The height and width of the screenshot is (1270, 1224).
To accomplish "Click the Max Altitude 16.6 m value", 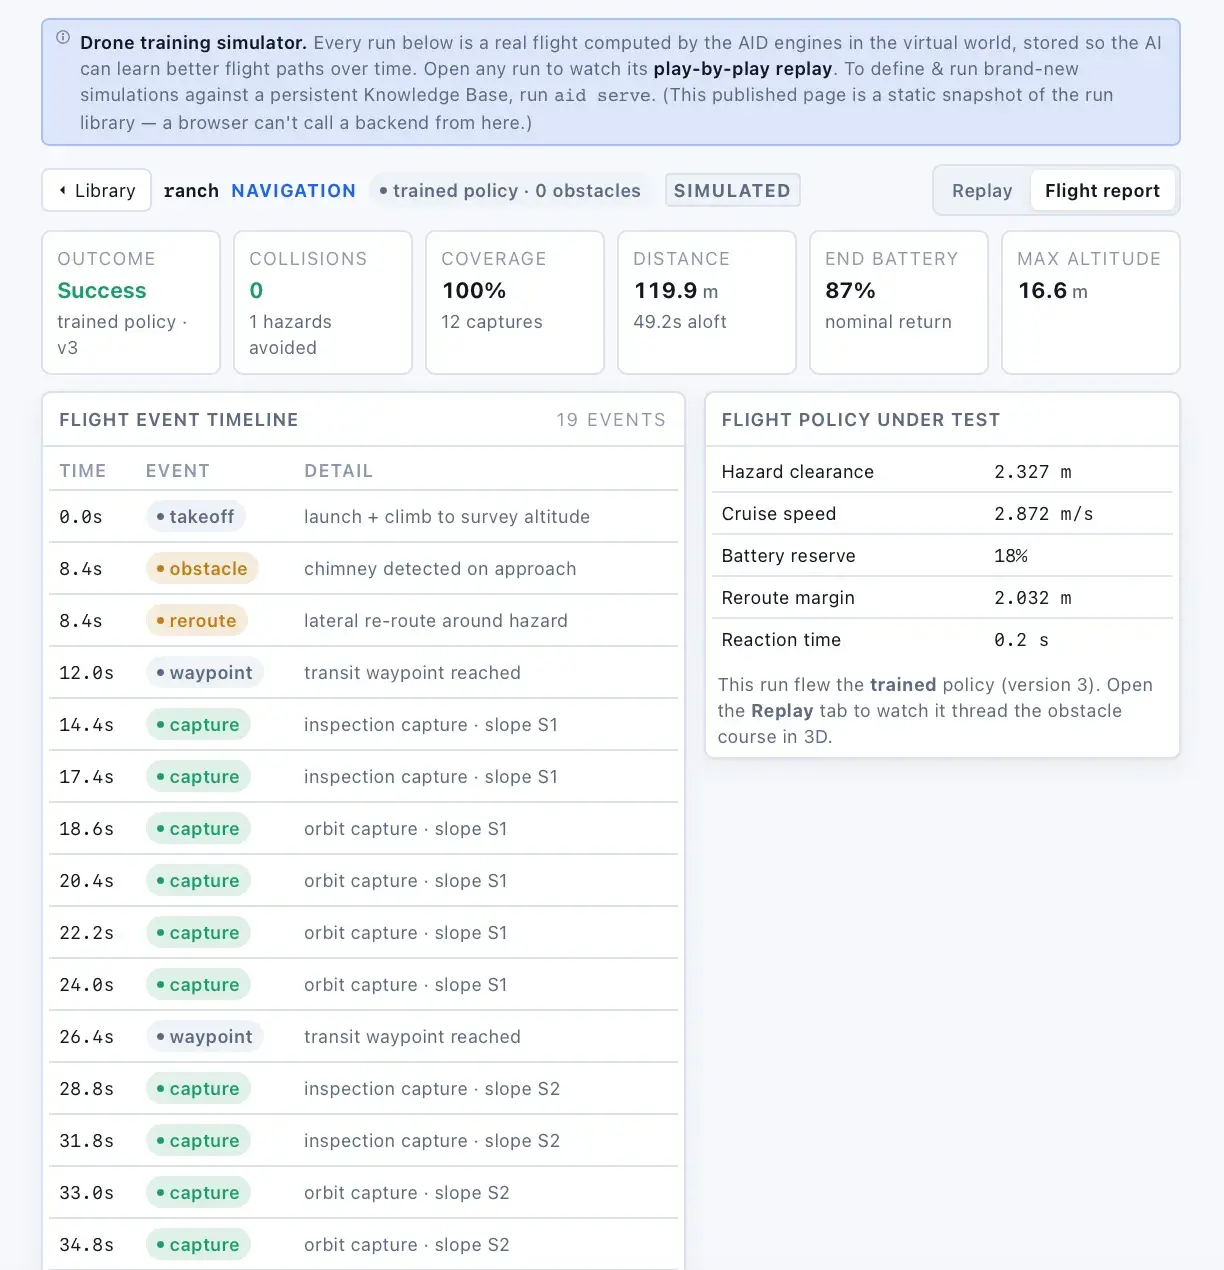I will pyautogui.click(x=1053, y=291).
